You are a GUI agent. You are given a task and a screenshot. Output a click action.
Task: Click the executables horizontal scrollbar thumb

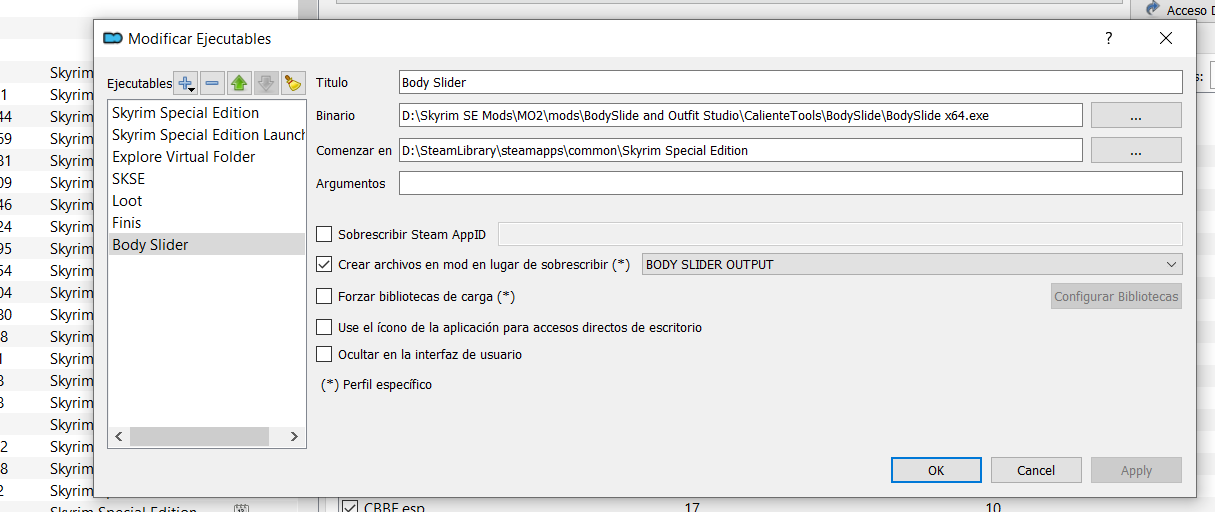click(x=199, y=437)
